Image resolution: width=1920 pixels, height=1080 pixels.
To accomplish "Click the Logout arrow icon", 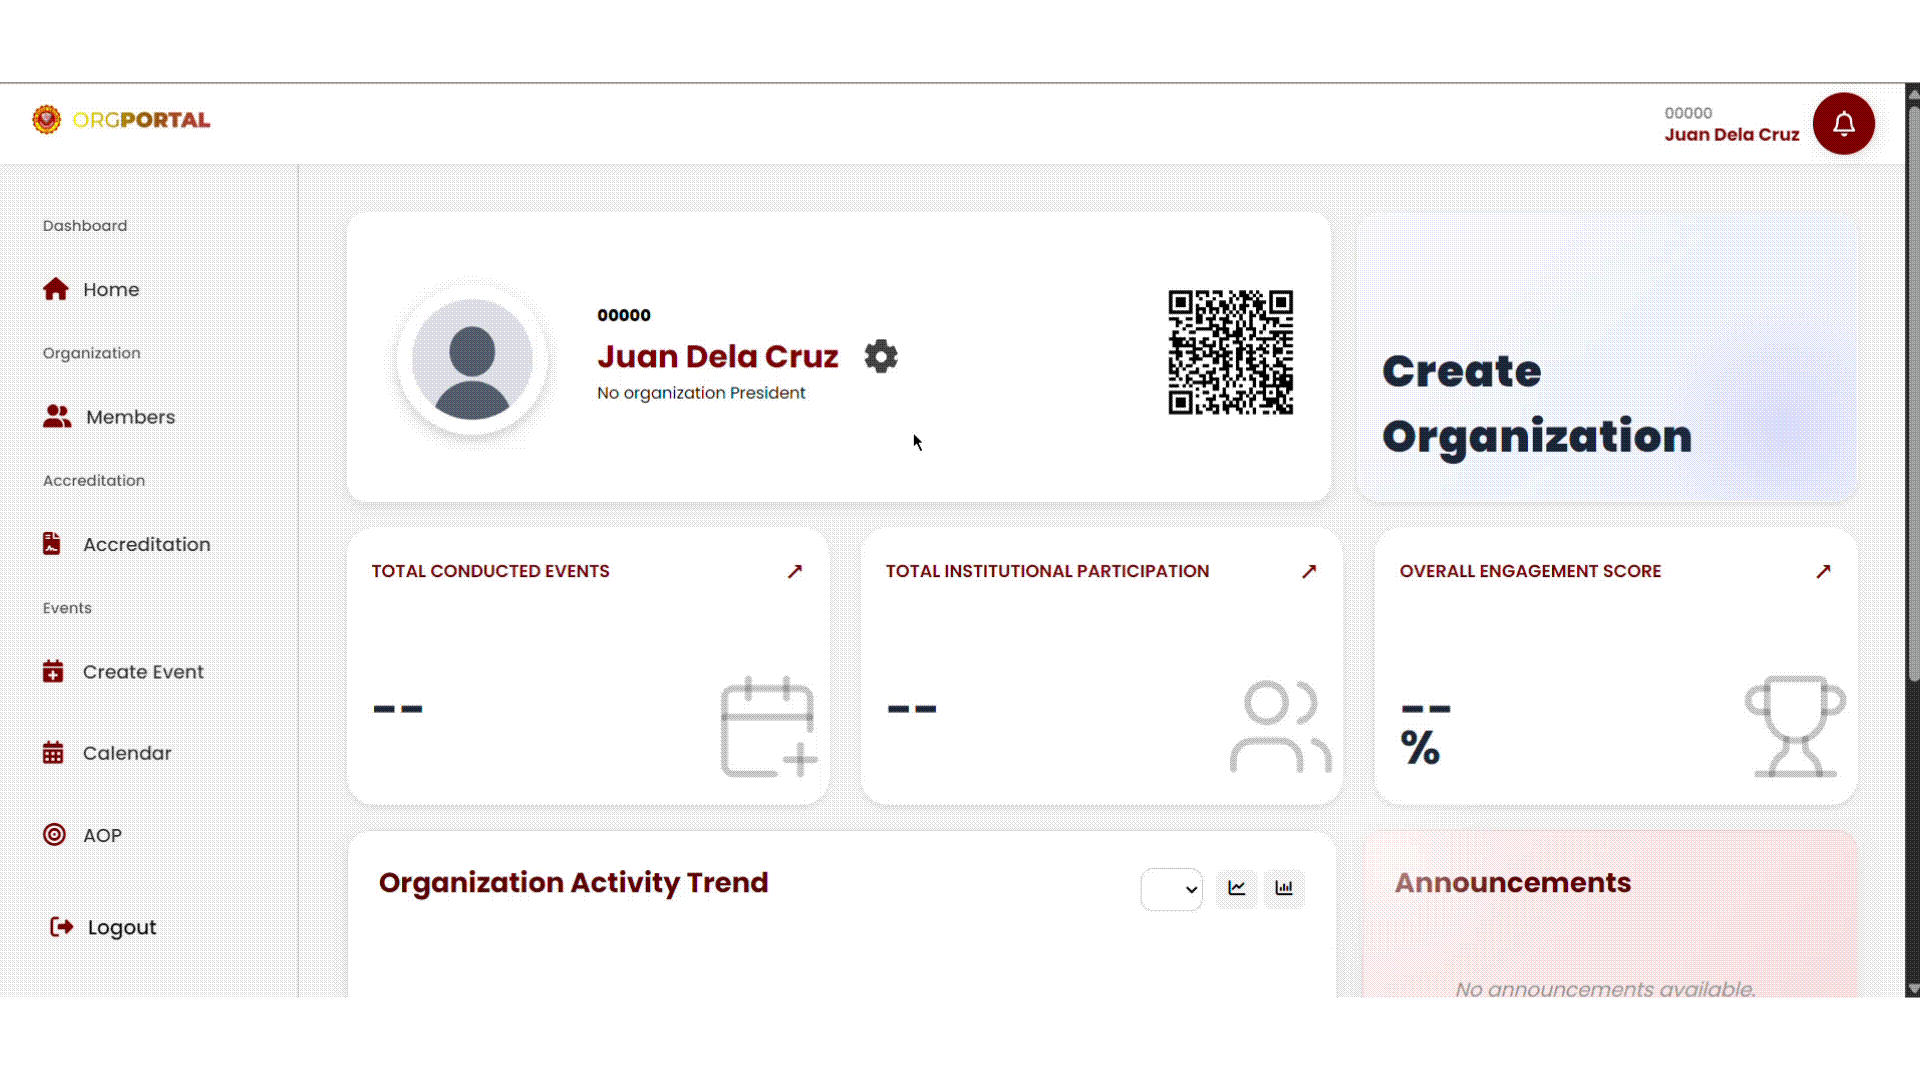I will (x=62, y=927).
